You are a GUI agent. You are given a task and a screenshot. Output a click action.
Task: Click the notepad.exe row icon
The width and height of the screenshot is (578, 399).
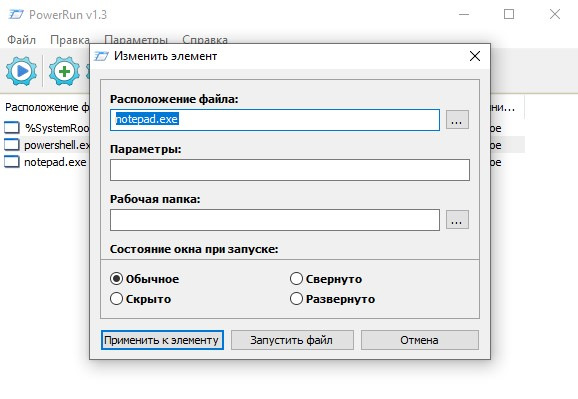(x=12, y=162)
